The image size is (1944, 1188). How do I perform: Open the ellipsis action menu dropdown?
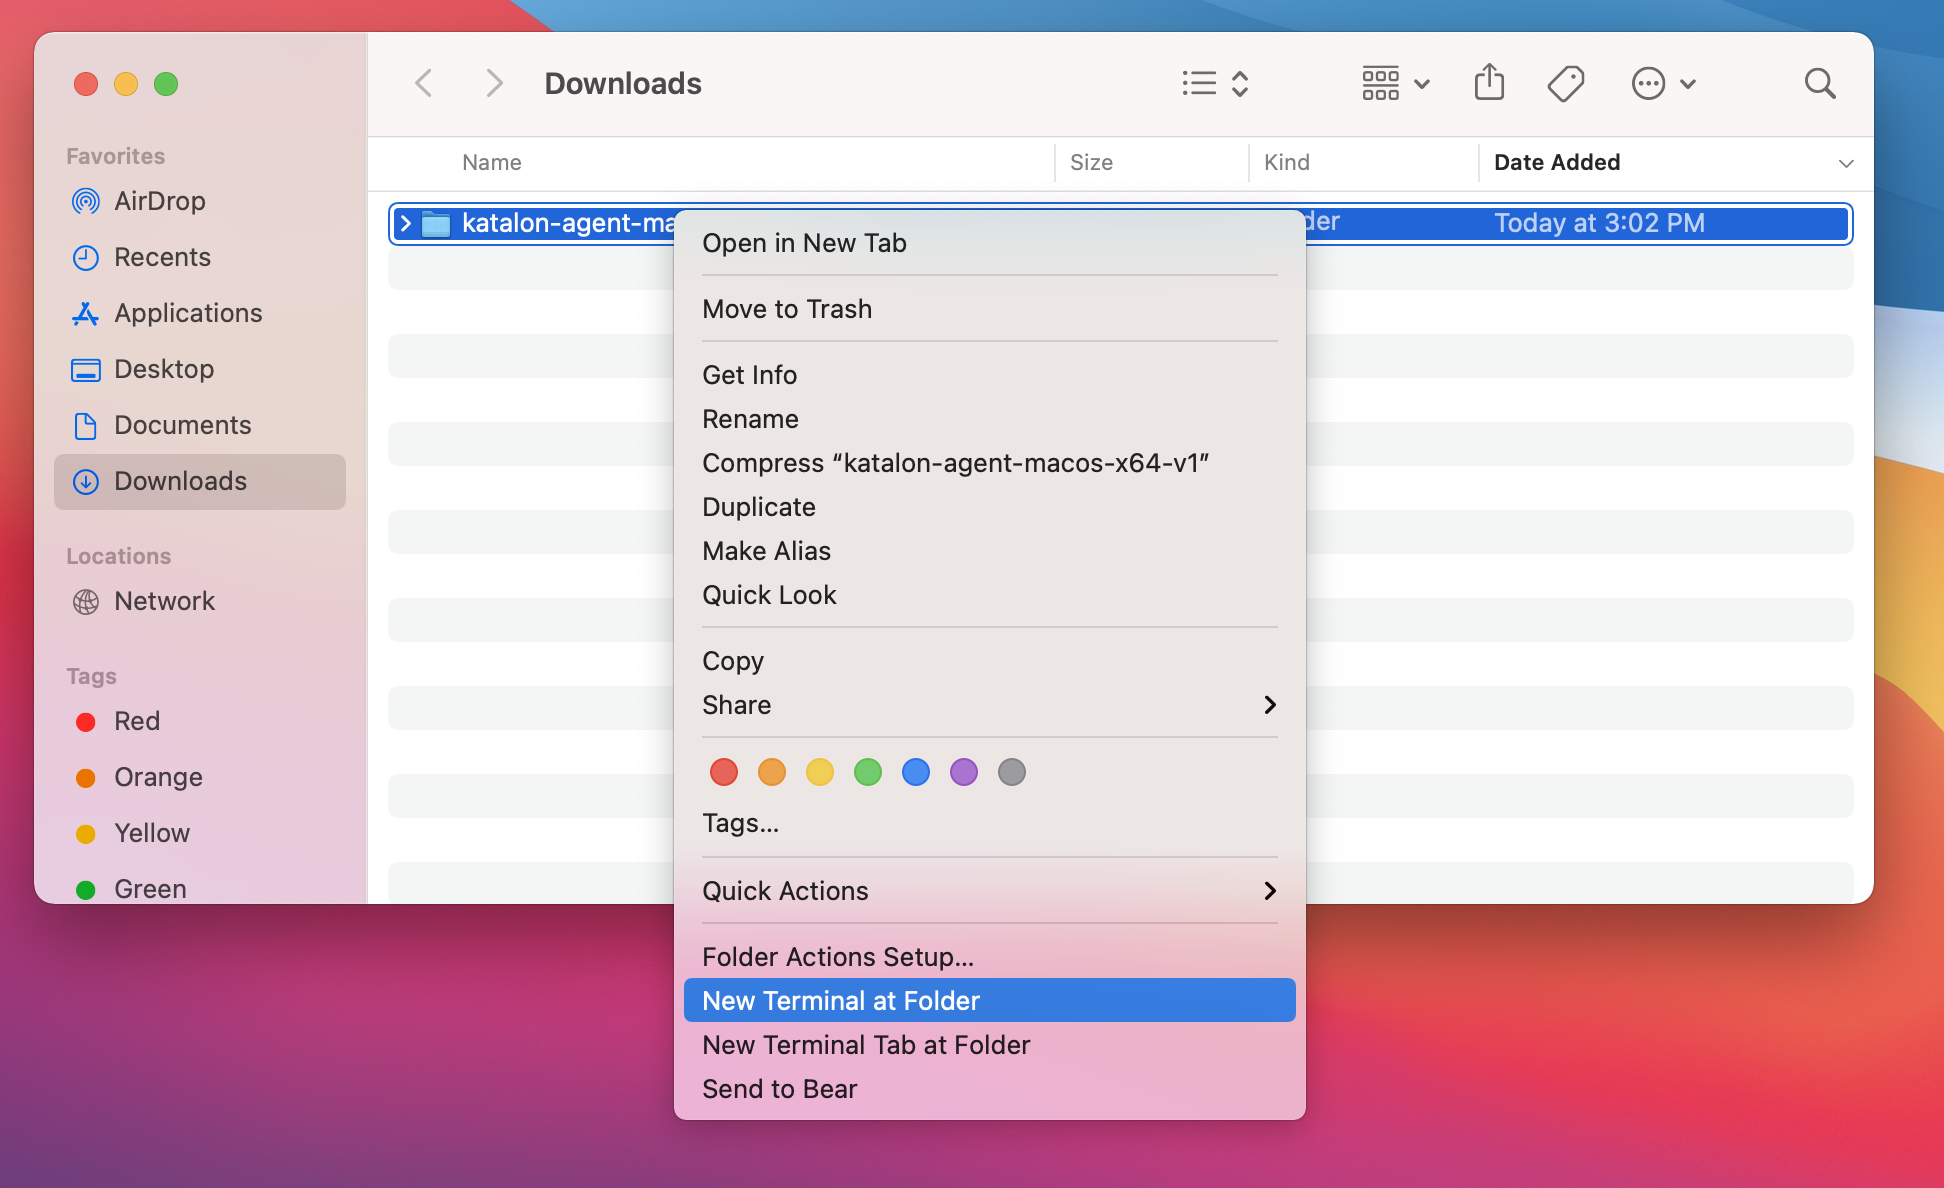tap(1663, 83)
